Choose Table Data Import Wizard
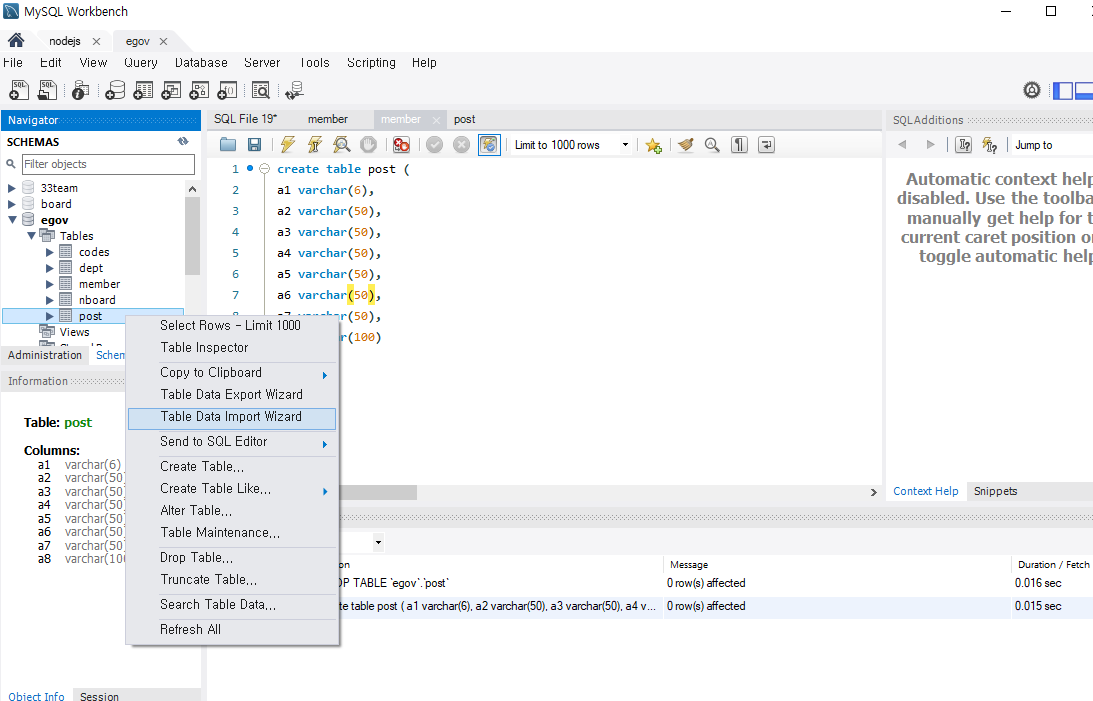 tap(232, 417)
